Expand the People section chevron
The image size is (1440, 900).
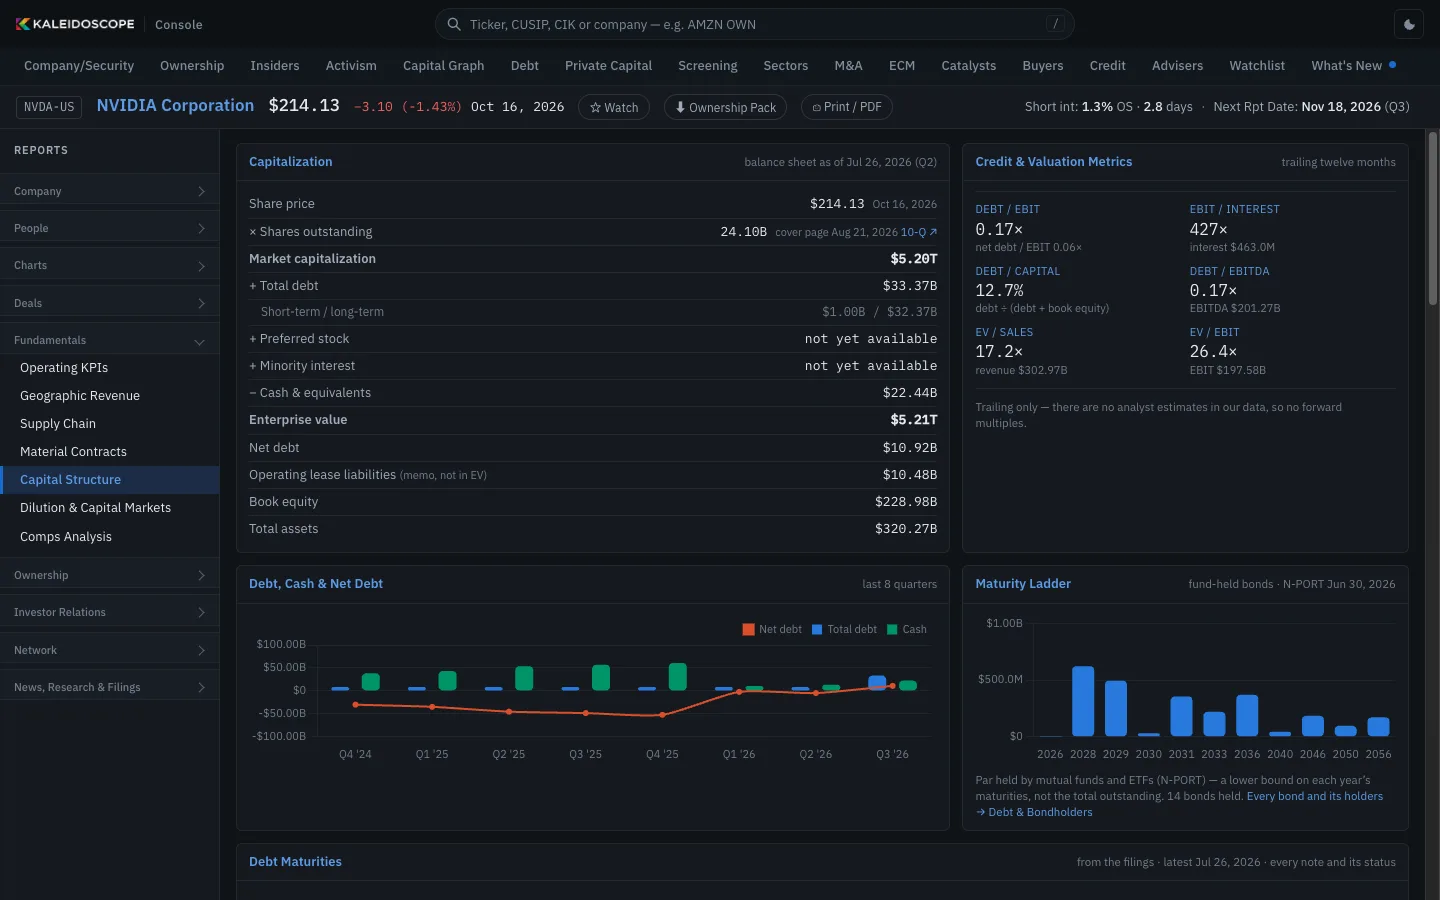pos(201,229)
